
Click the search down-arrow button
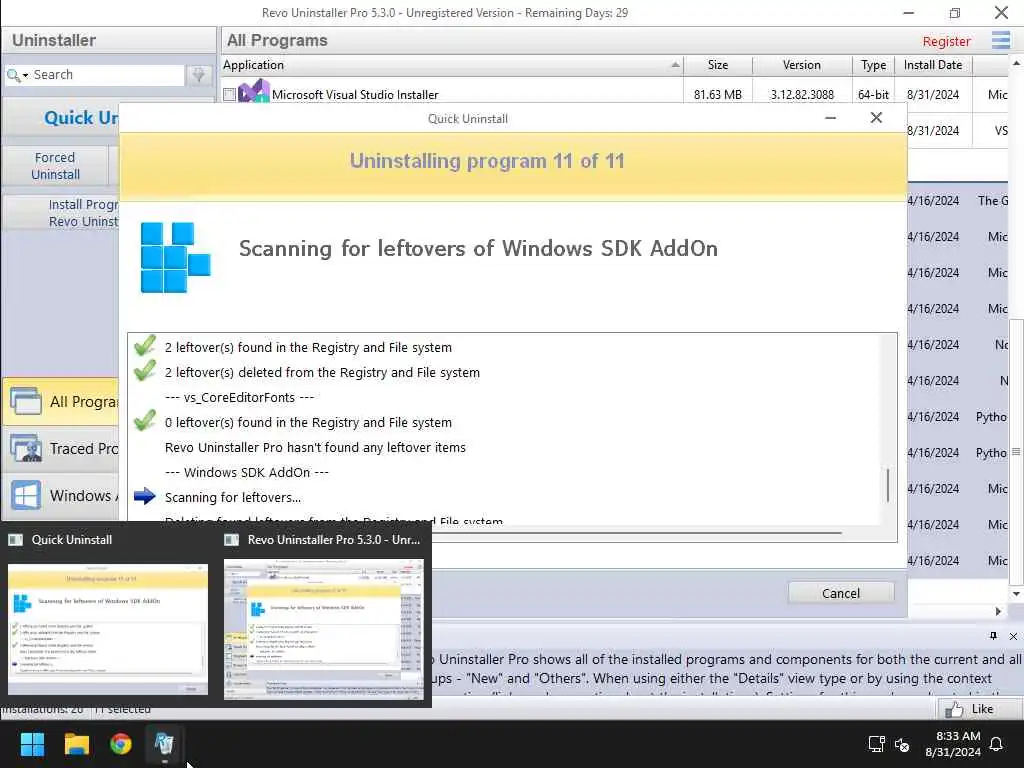(199, 75)
